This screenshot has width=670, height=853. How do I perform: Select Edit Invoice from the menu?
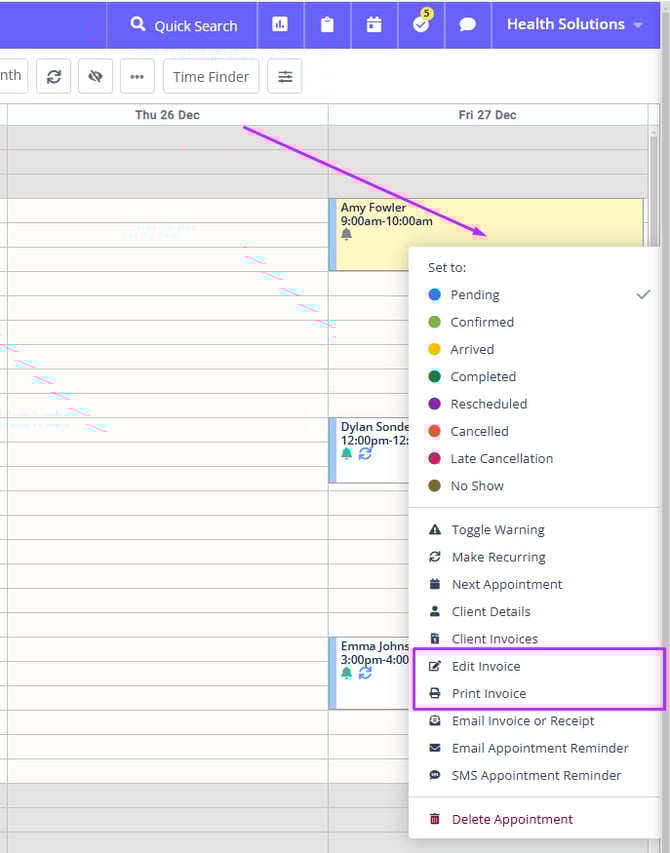[x=486, y=666]
